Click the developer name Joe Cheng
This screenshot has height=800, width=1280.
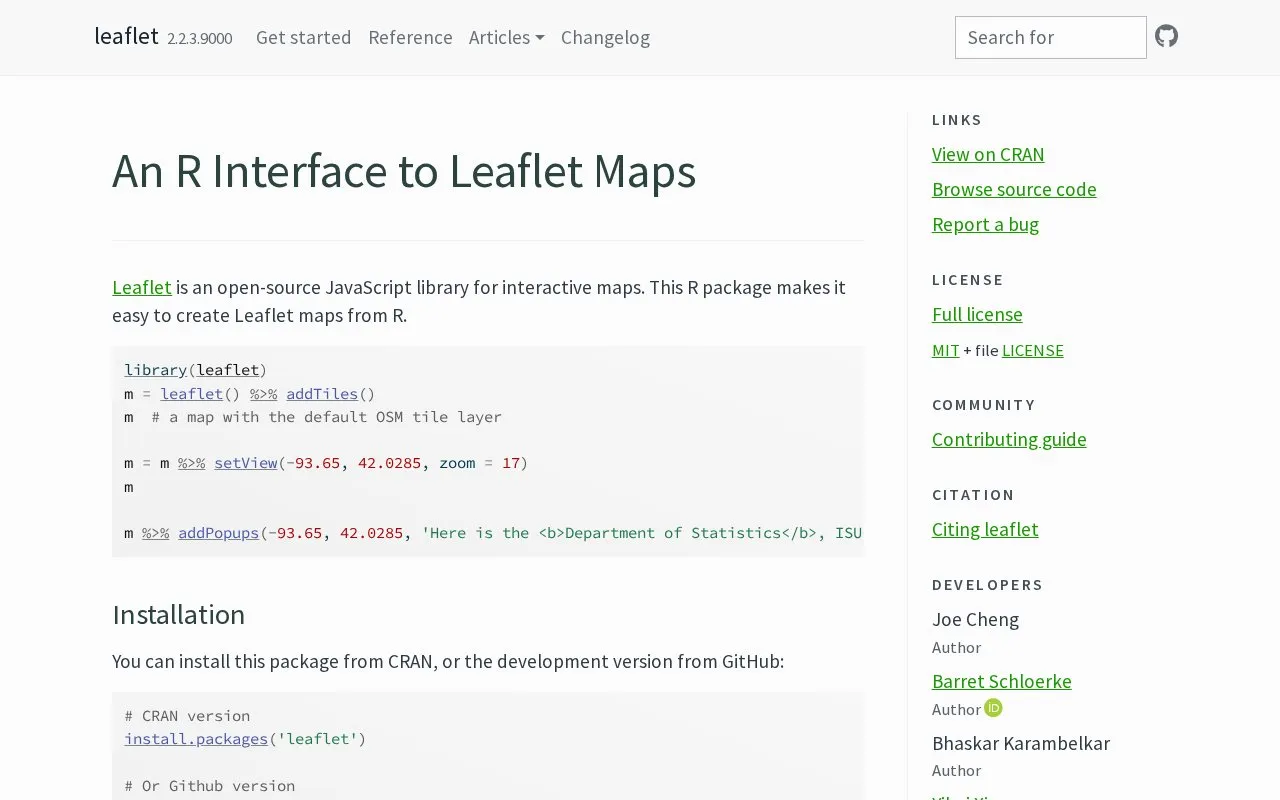(x=975, y=619)
